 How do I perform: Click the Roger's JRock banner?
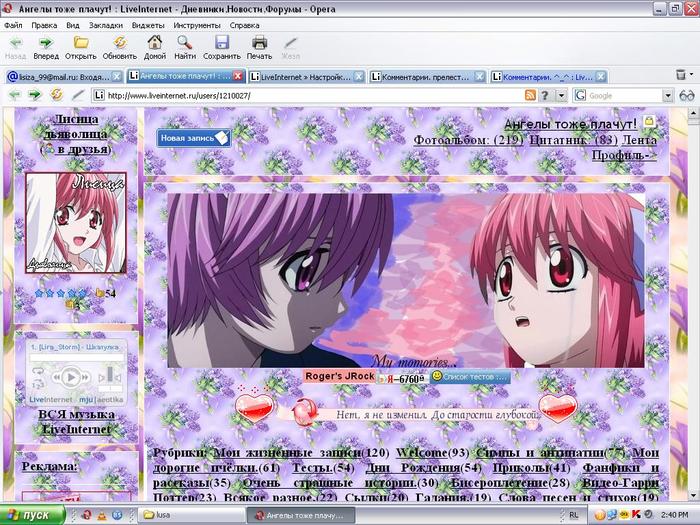[339, 376]
